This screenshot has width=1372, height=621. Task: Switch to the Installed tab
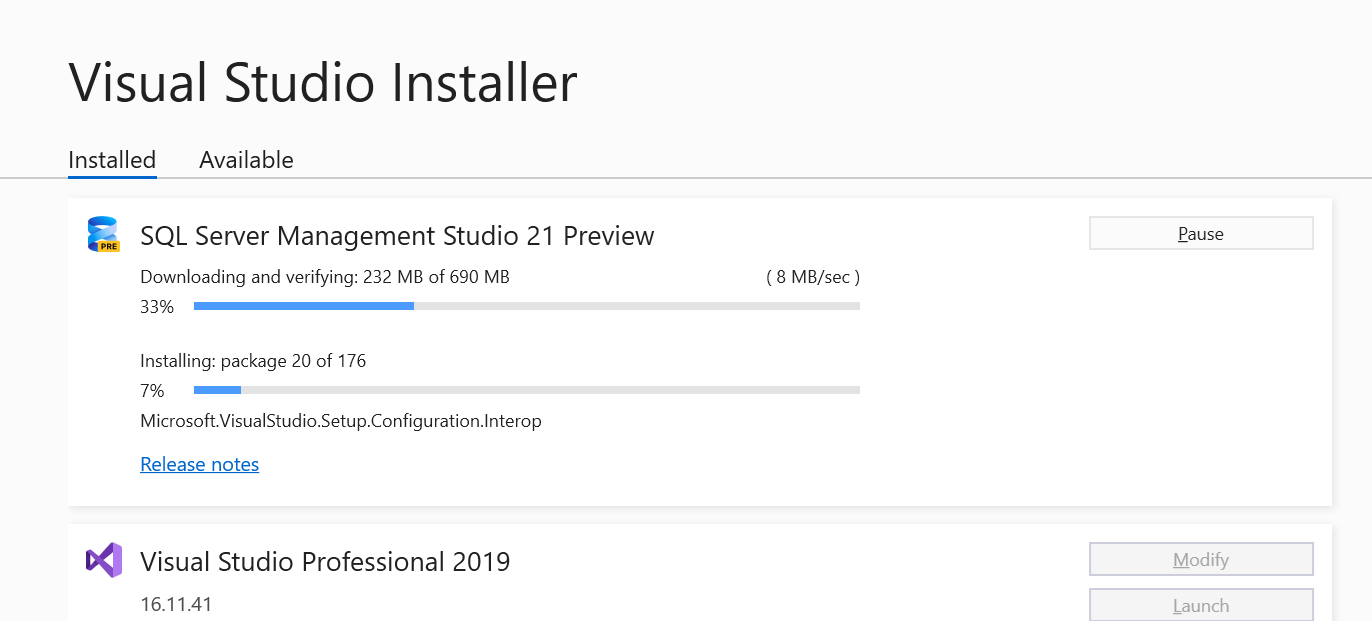(112, 160)
